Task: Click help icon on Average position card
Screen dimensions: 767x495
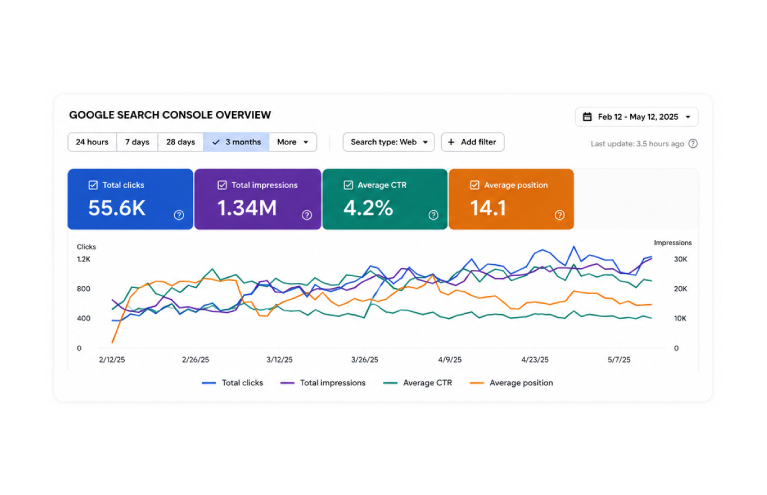Action: [560, 215]
